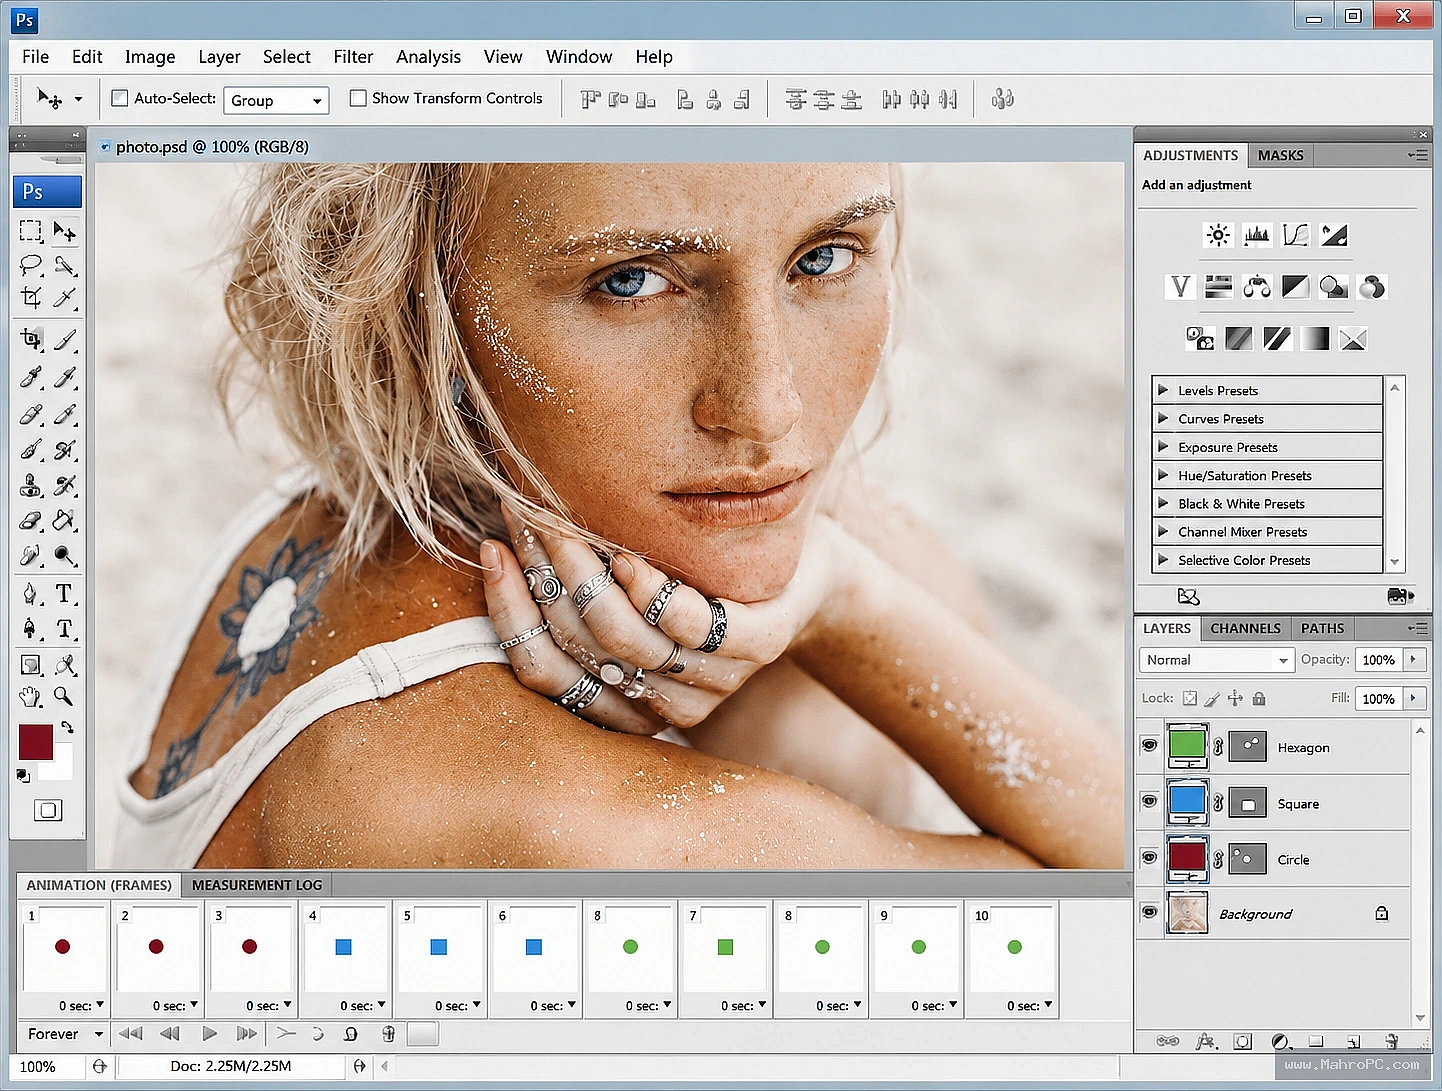
Task: Open the Paths tab
Action: pos(1322,628)
